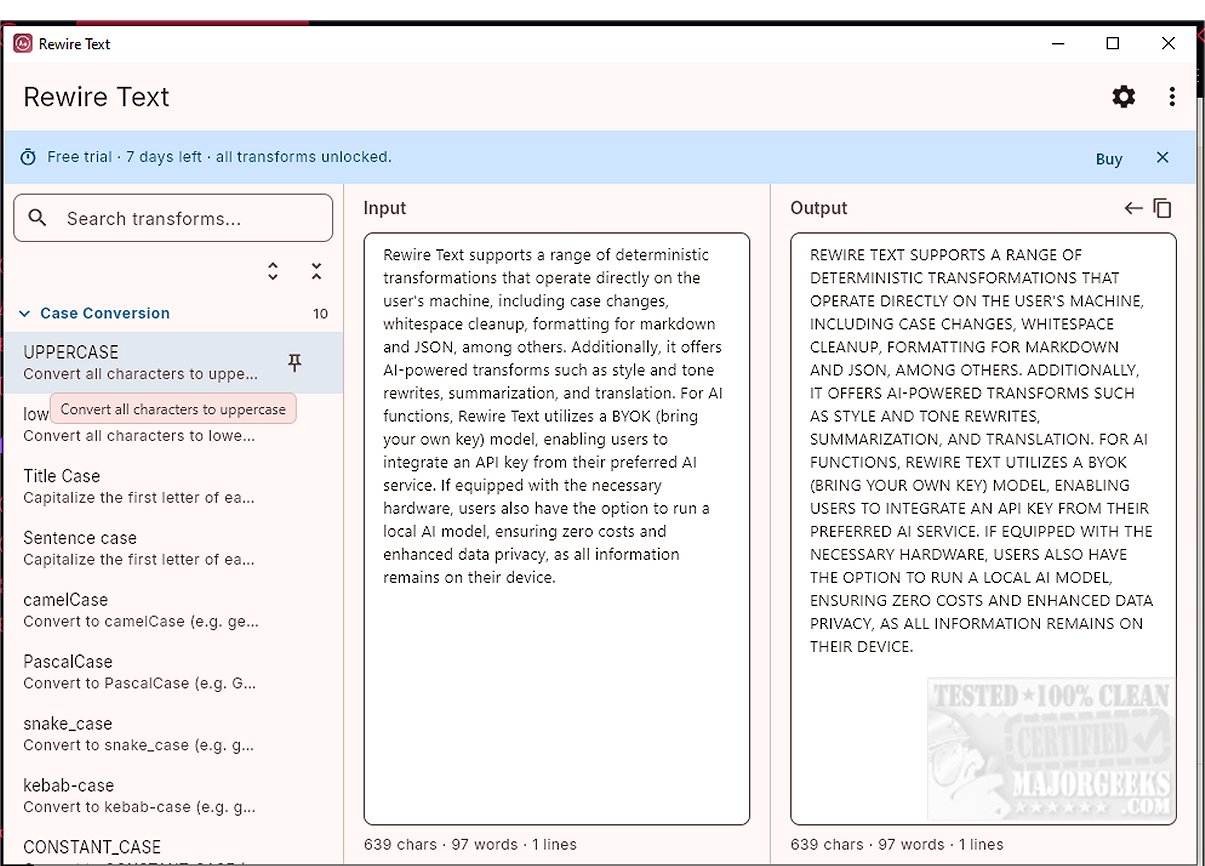The height and width of the screenshot is (866, 1205).
Task: Pin the UPPERCASE transform
Action: pos(294,363)
